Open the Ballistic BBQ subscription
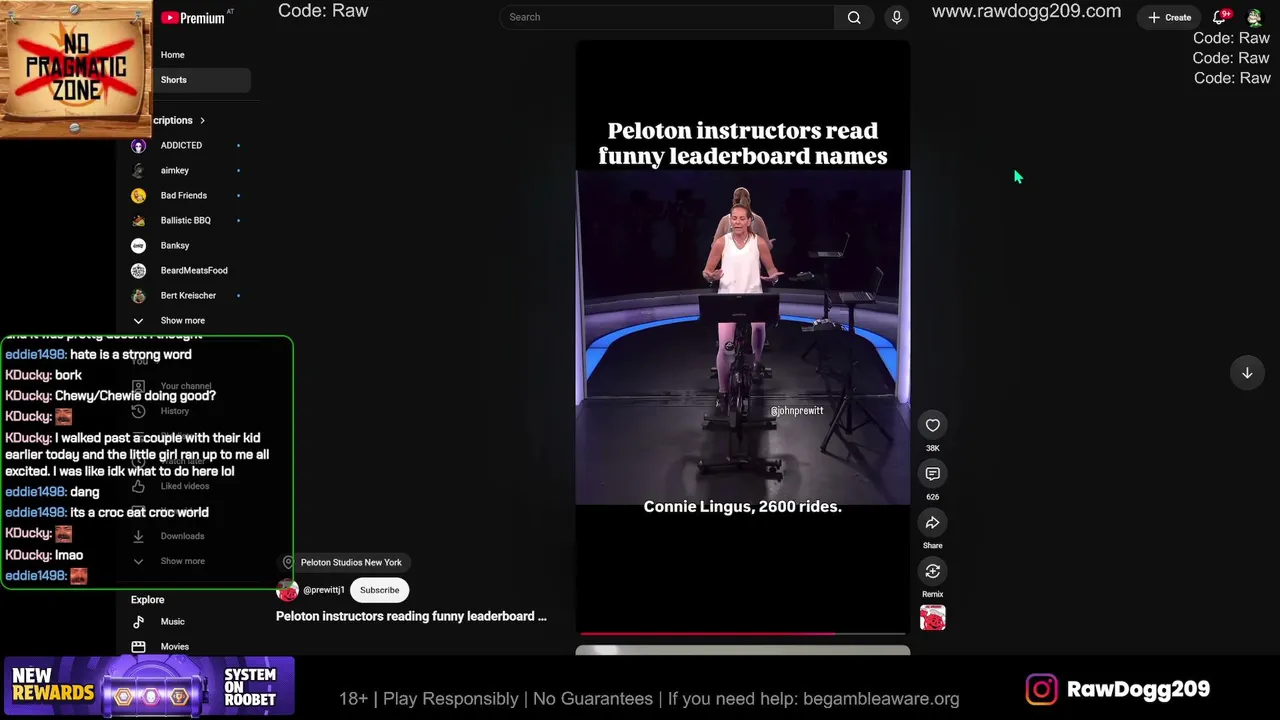 186,220
